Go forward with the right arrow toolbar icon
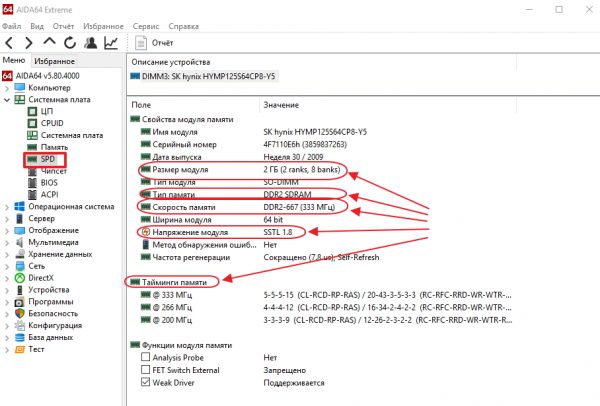600x406 pixels. tap(29, 42)
